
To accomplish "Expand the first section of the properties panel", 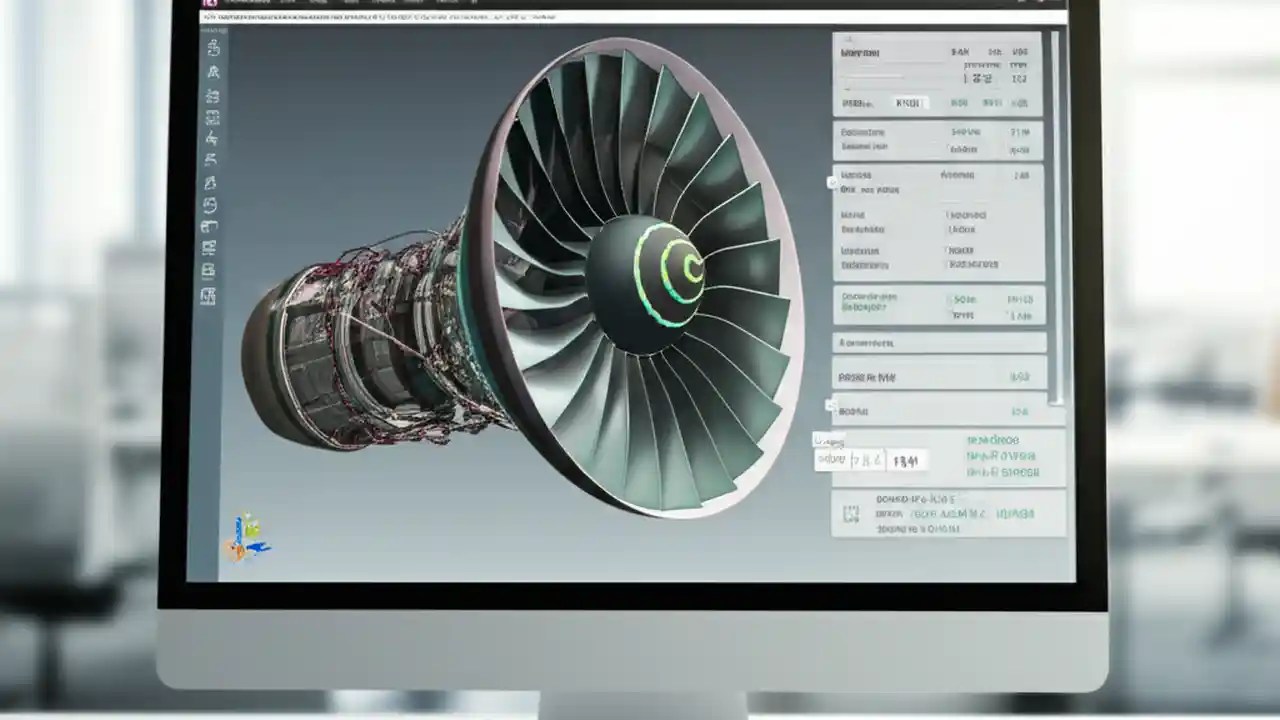I will [x=938, y=53].
